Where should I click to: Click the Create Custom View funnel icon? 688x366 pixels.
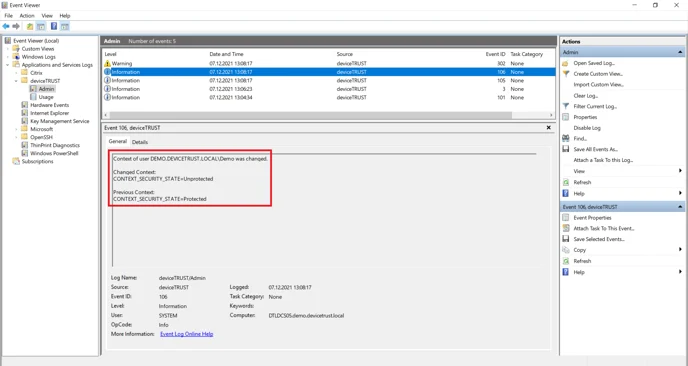coord(566,74)
